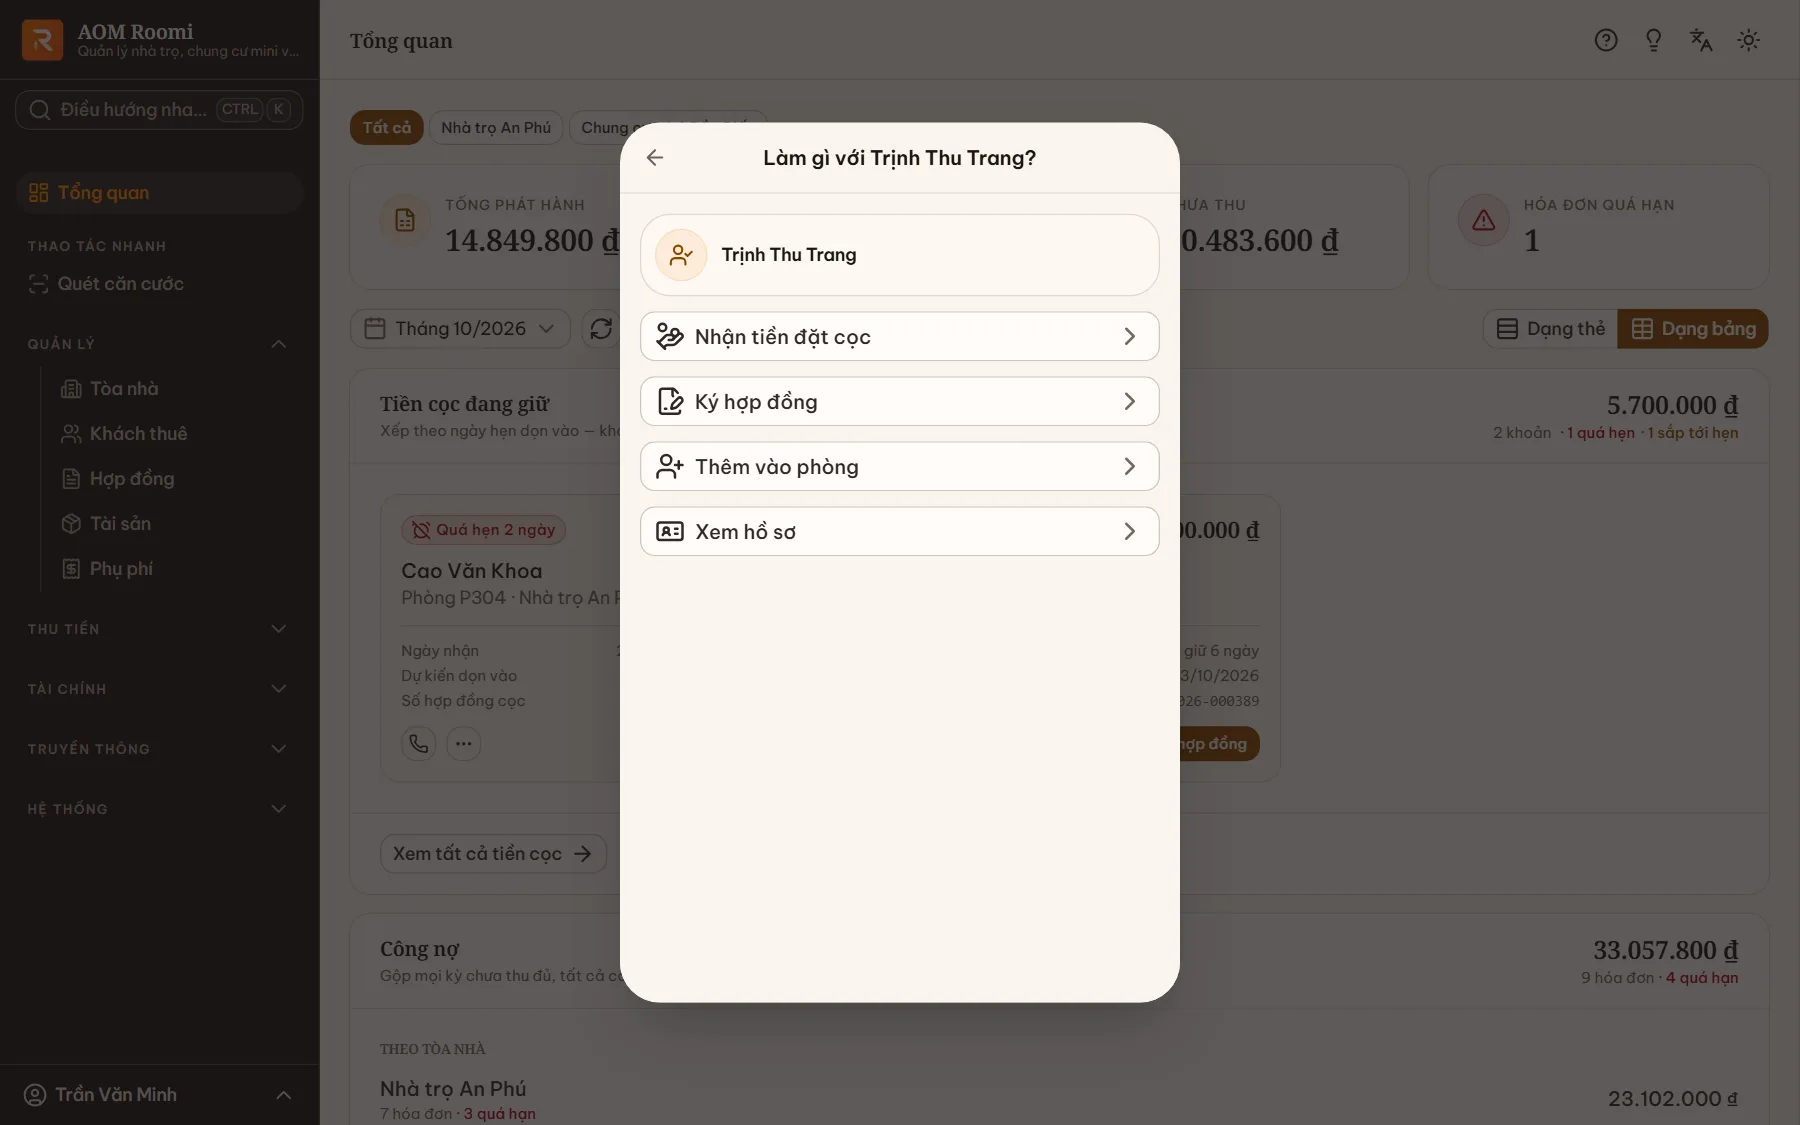This screenshot has width=1800, height=1125.
Task: Click the AOM Roomi logo
Action: point(42,40)
